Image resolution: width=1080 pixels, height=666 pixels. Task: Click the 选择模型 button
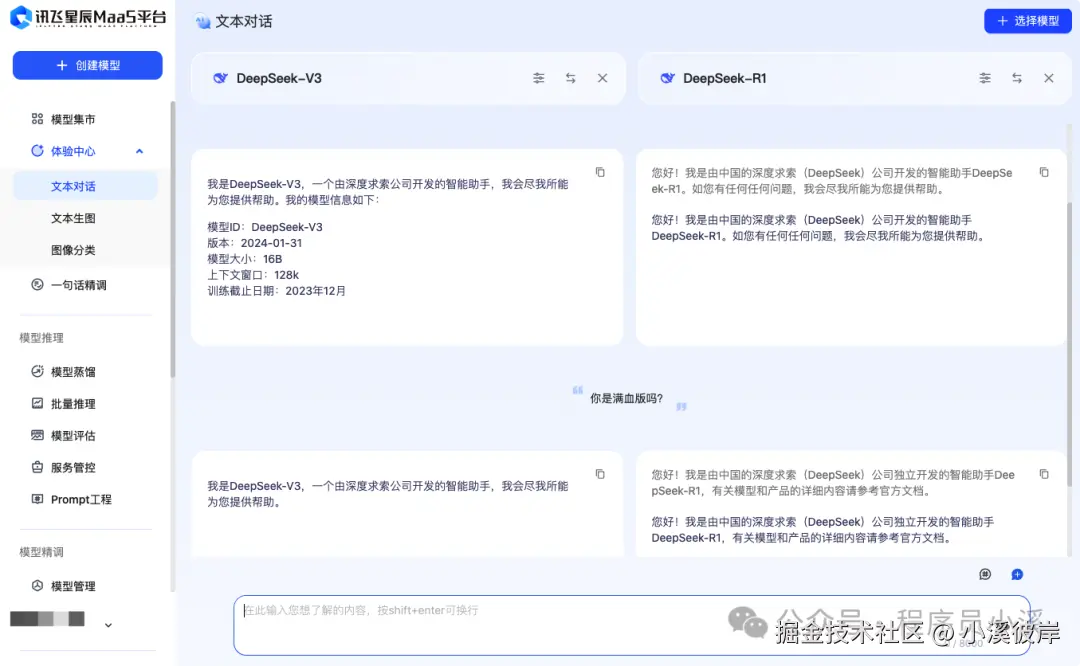(1027, 21)
